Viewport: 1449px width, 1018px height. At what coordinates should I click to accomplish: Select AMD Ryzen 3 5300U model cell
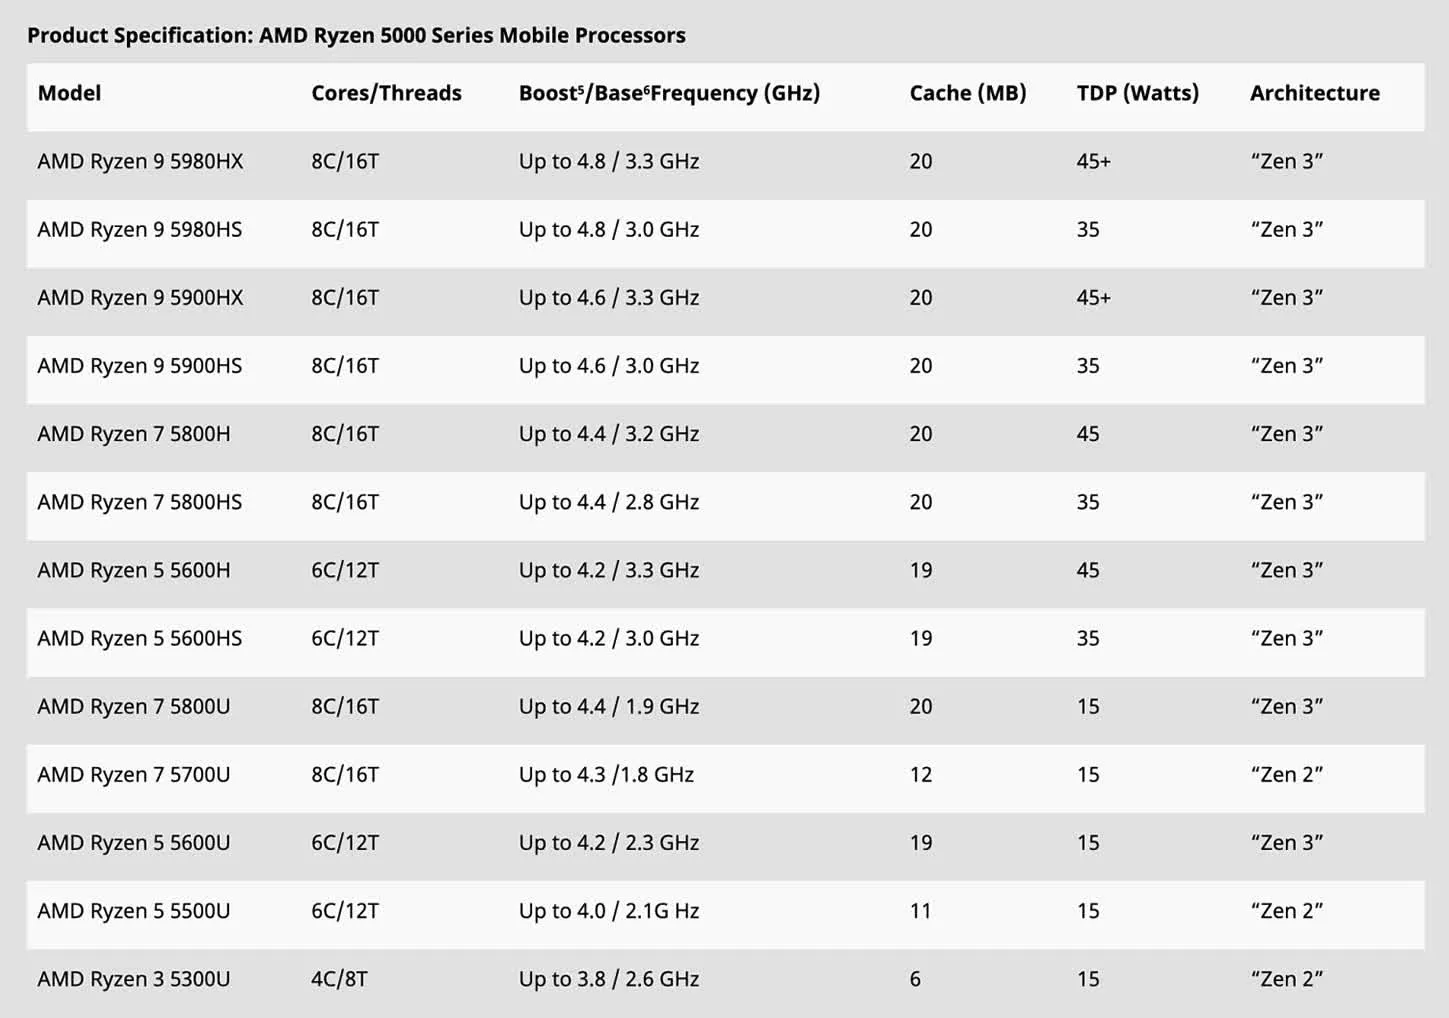134,979
